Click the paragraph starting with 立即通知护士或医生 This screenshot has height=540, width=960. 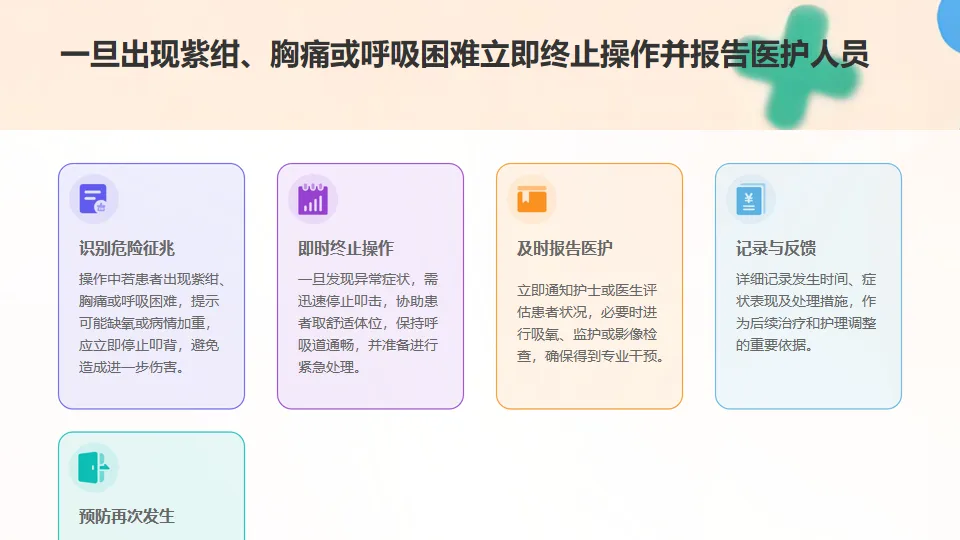(x=591, y=323)
